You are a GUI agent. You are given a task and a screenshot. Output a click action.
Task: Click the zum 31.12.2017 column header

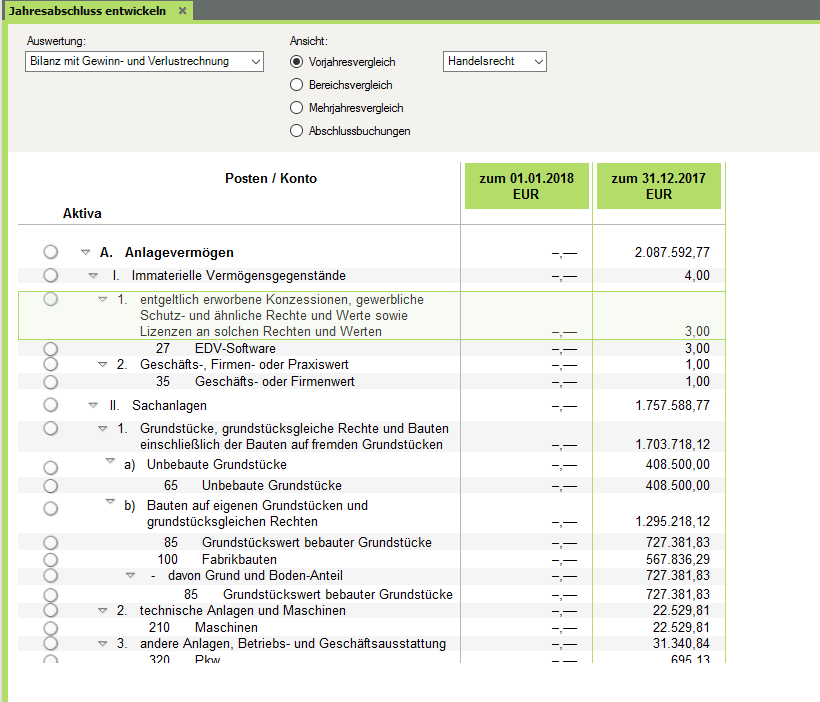[658, 186]
